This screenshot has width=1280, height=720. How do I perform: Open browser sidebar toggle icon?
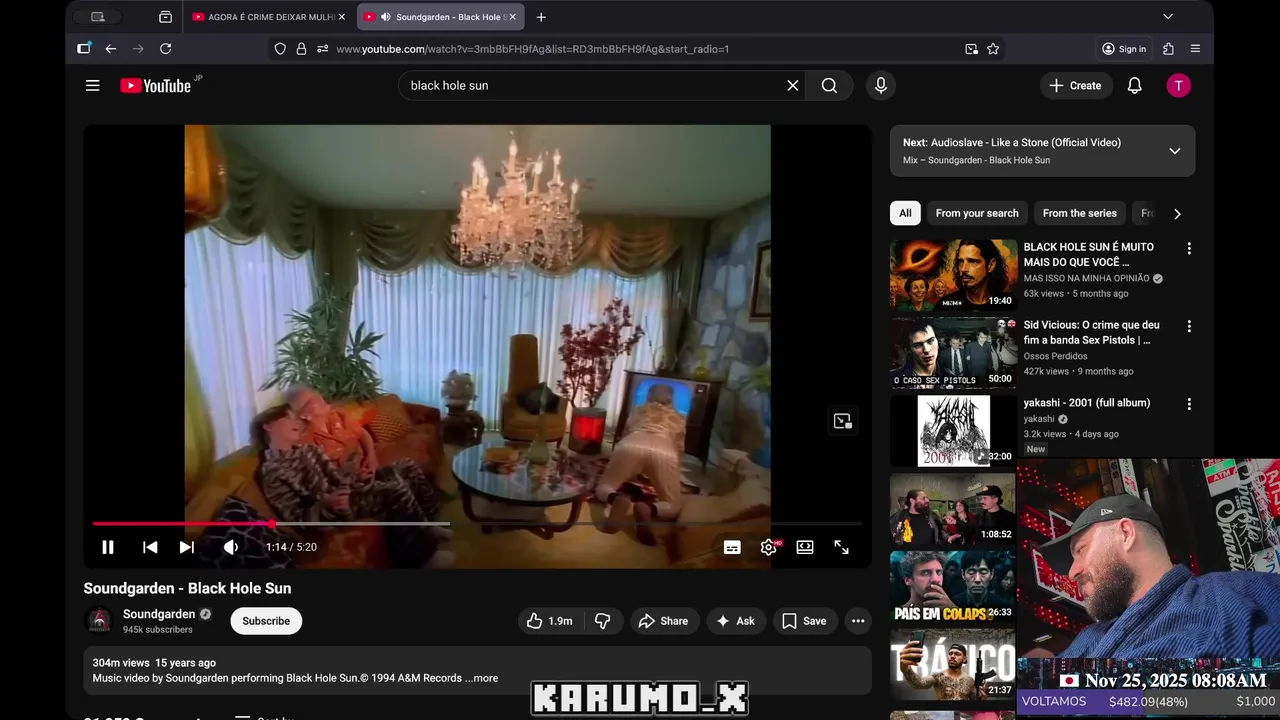[x=84, y=48]
